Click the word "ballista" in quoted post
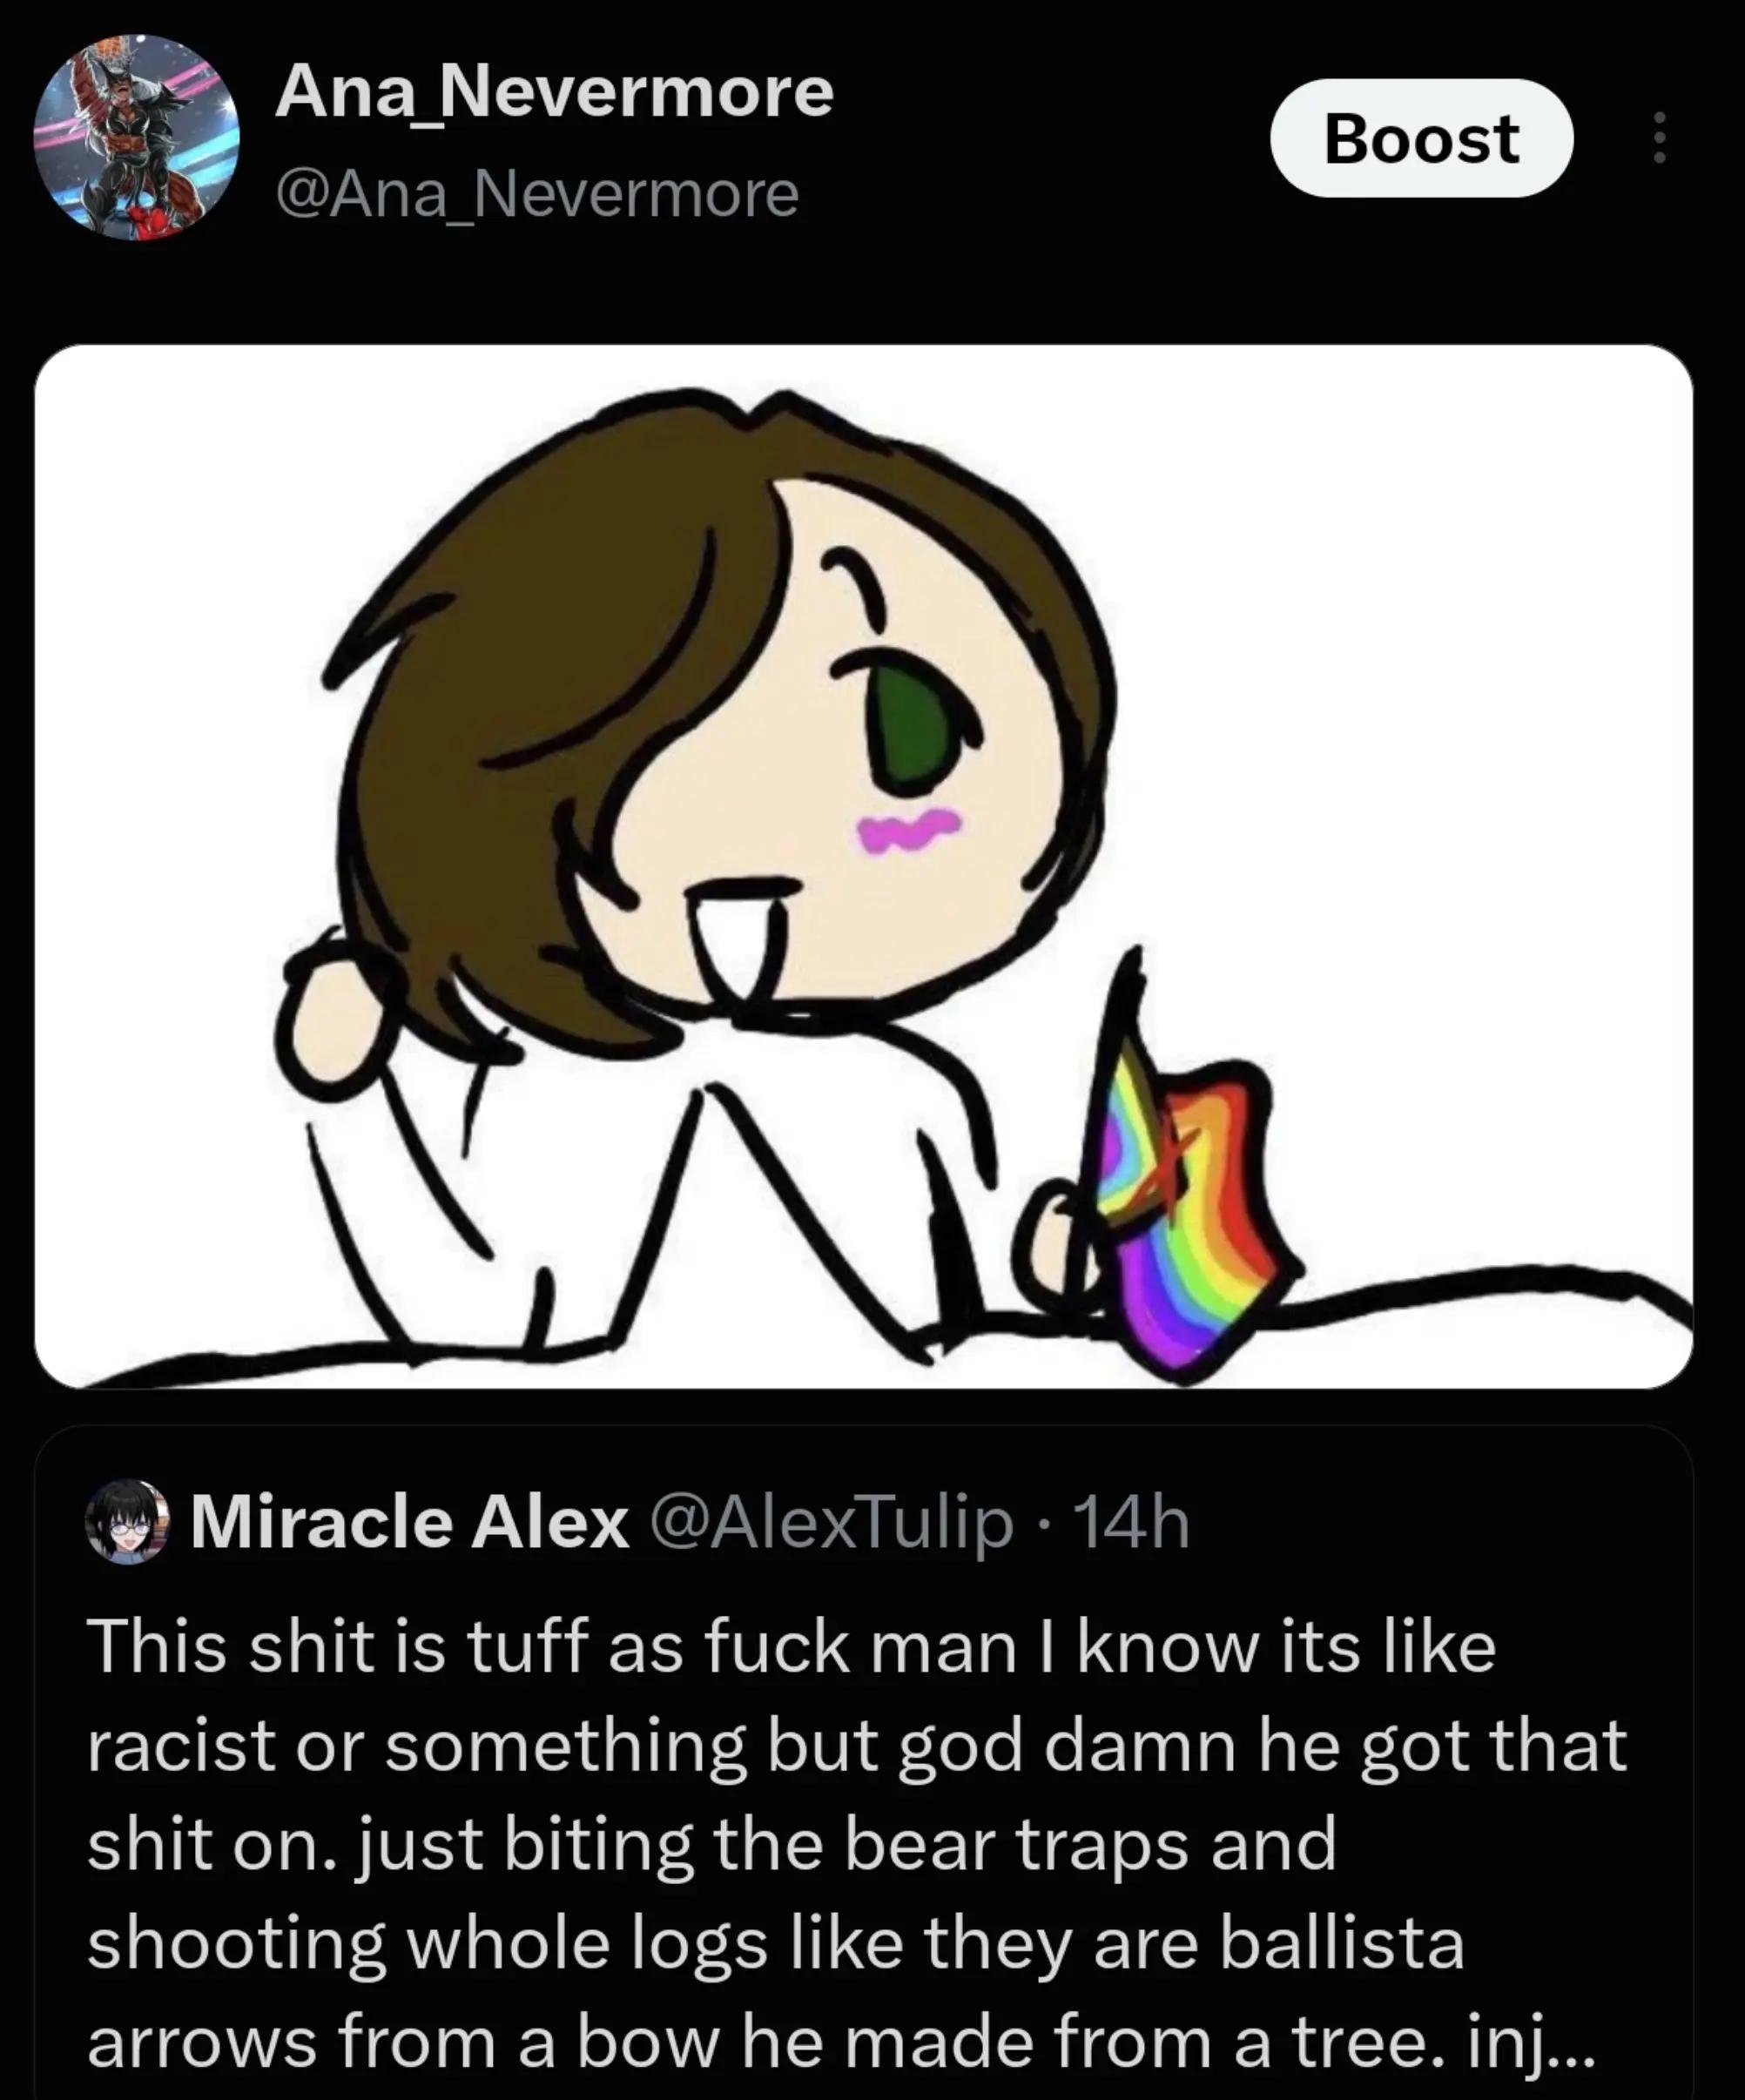 [x=1342, y=1943]
